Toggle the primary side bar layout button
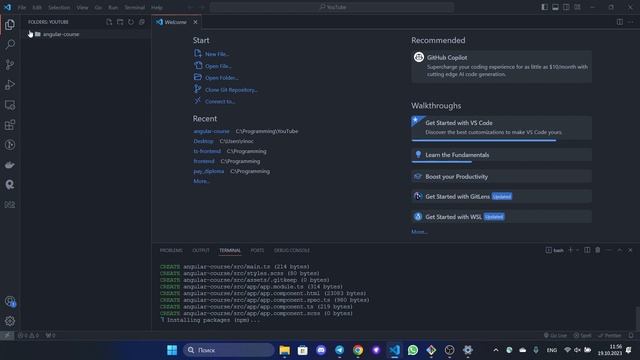 tap(544, 7)
